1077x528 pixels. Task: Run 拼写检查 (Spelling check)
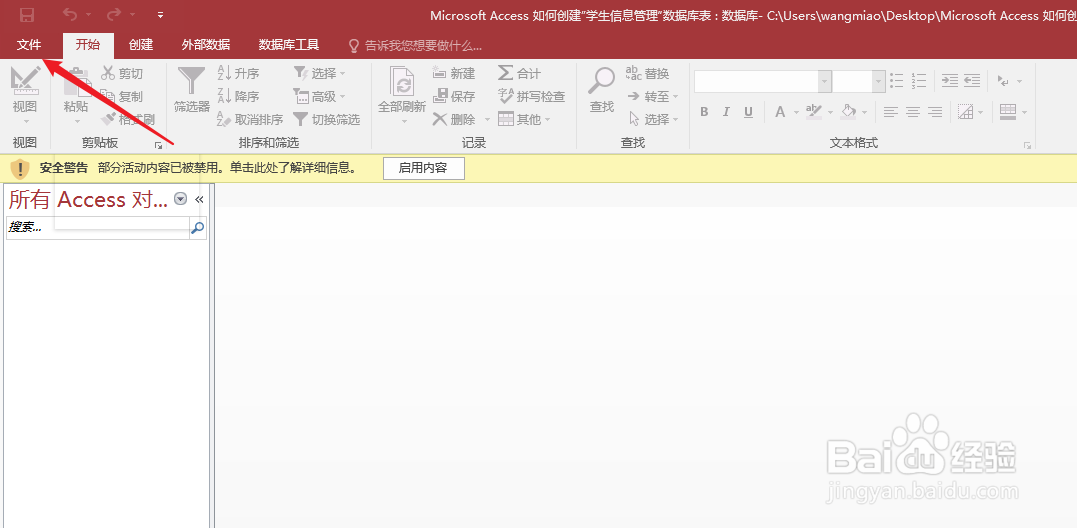[x=531, y=97]
